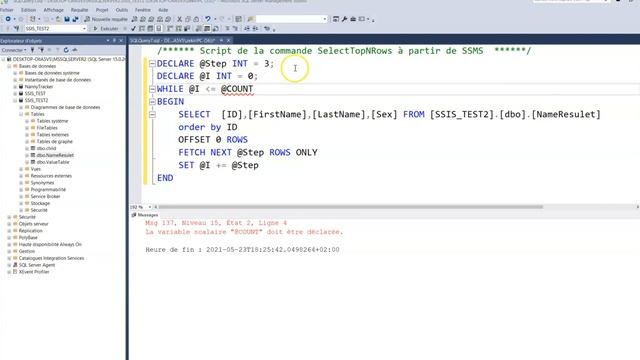
Task: Click the editor horizontal scrollbar
Action: (x=350, y=207)
